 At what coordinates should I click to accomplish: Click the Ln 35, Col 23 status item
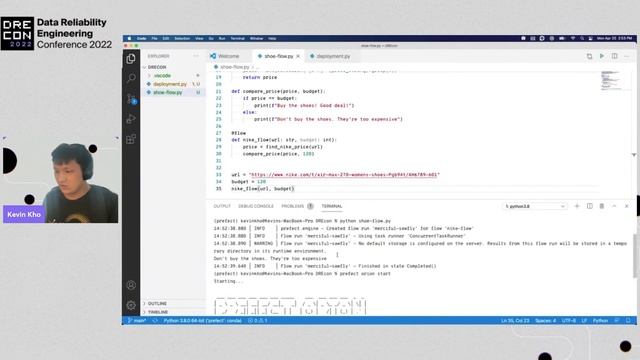click(x=515, y=320)
